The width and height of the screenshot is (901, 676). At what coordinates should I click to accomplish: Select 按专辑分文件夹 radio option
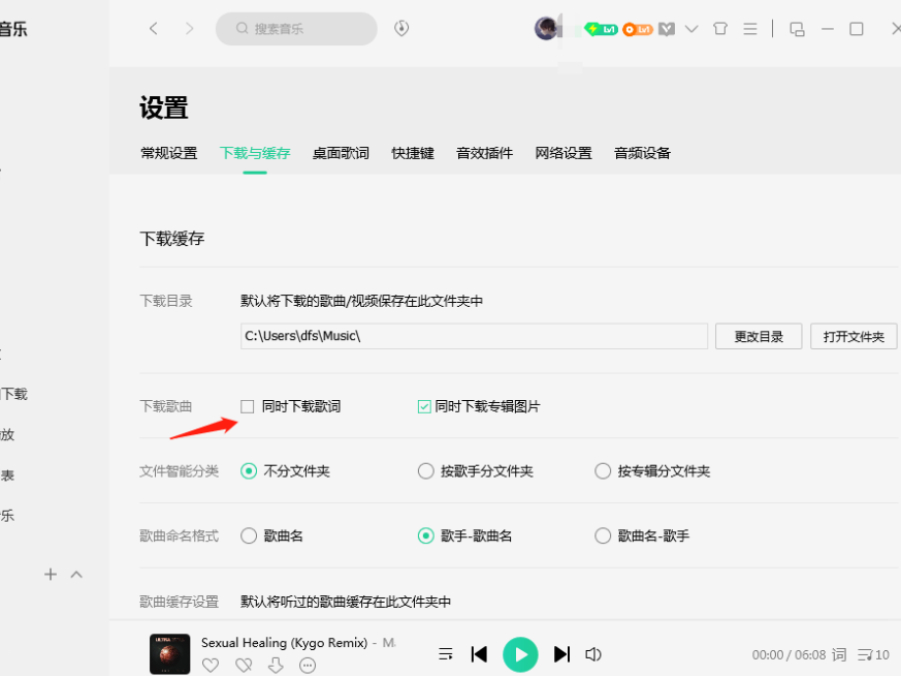[603, 471]
